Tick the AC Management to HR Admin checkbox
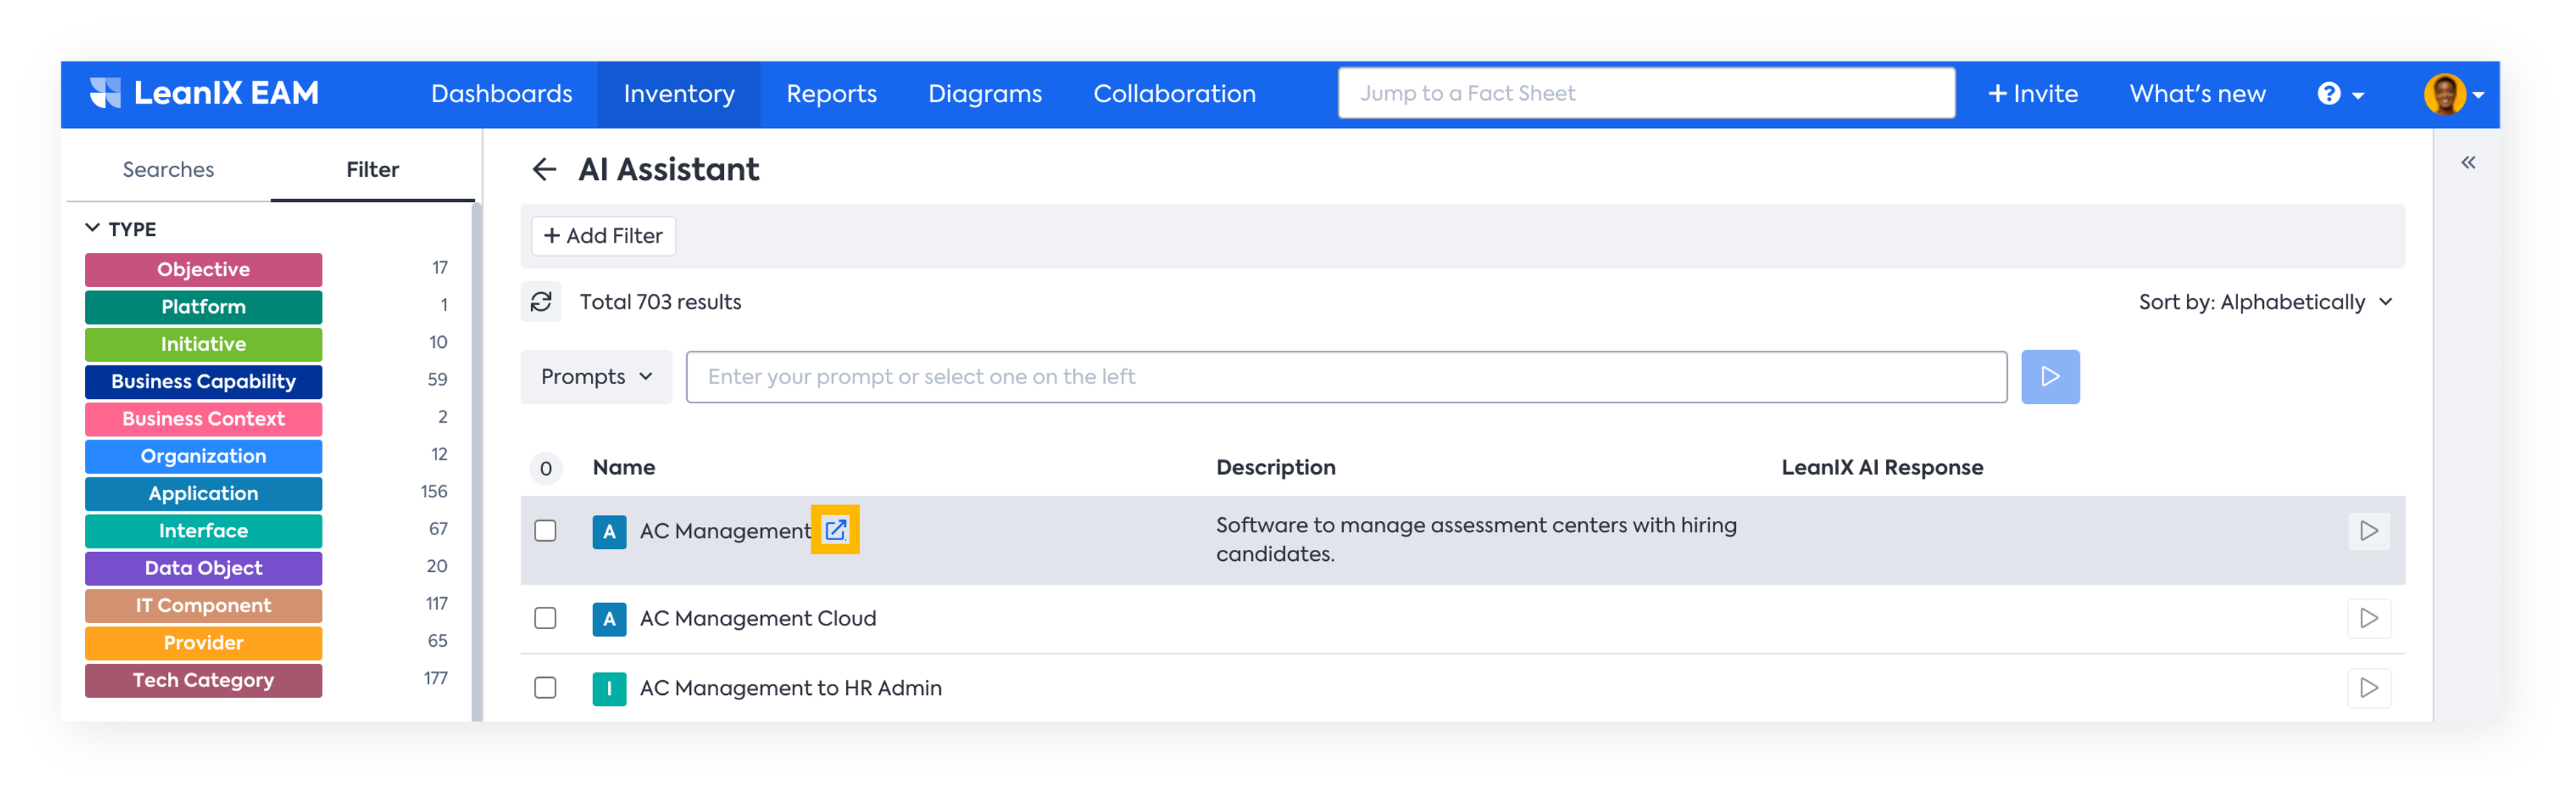The width and height of the screenshot is (2576, 797). click(545, 688)
